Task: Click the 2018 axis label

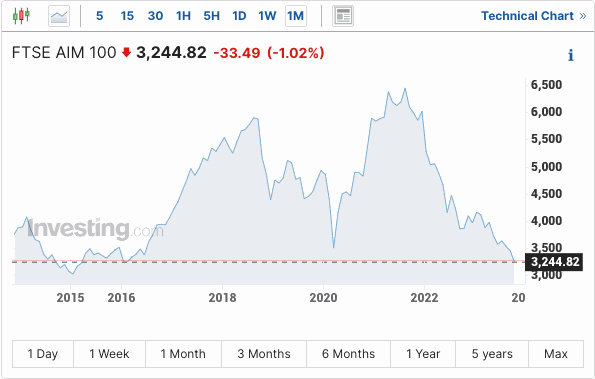Action: point(222,298)
